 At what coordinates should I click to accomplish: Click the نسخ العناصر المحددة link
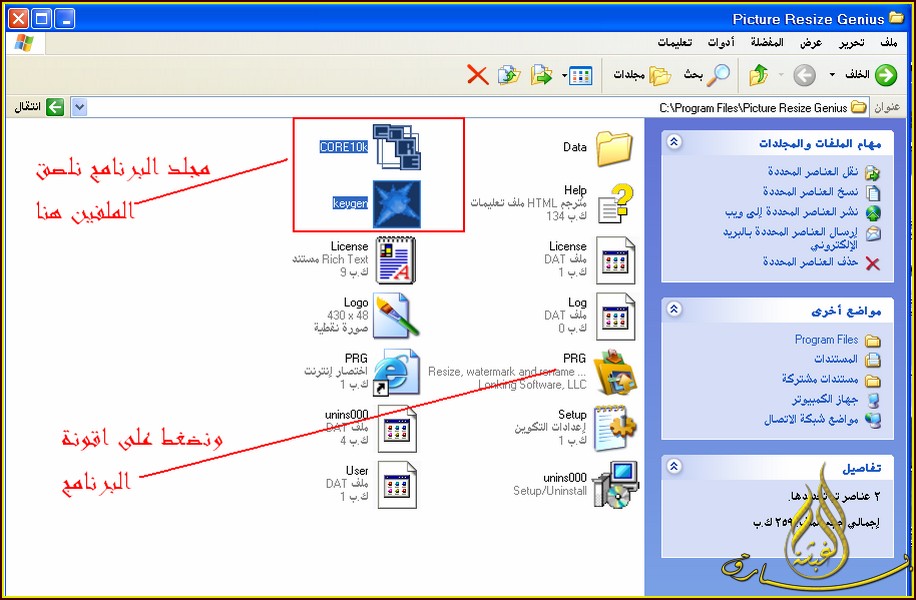pyautogui.click(x=810, y=192)
